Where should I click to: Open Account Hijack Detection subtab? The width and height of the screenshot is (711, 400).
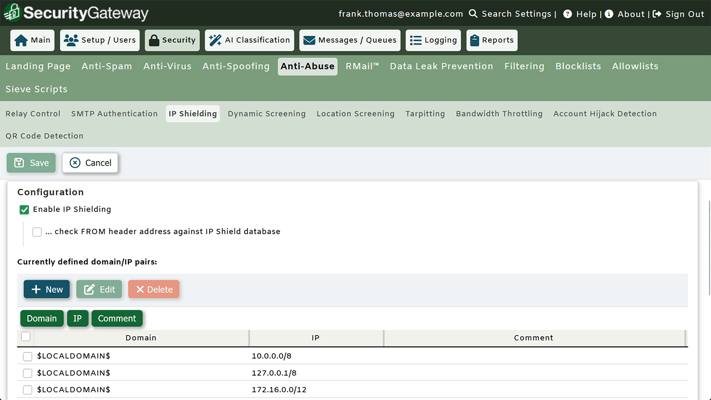coord(605,114)
